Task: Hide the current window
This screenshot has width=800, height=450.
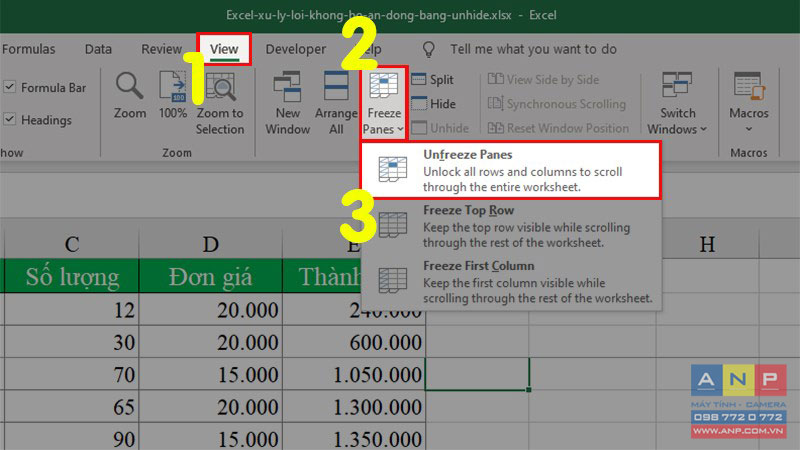Action: [x=433, y=104]
